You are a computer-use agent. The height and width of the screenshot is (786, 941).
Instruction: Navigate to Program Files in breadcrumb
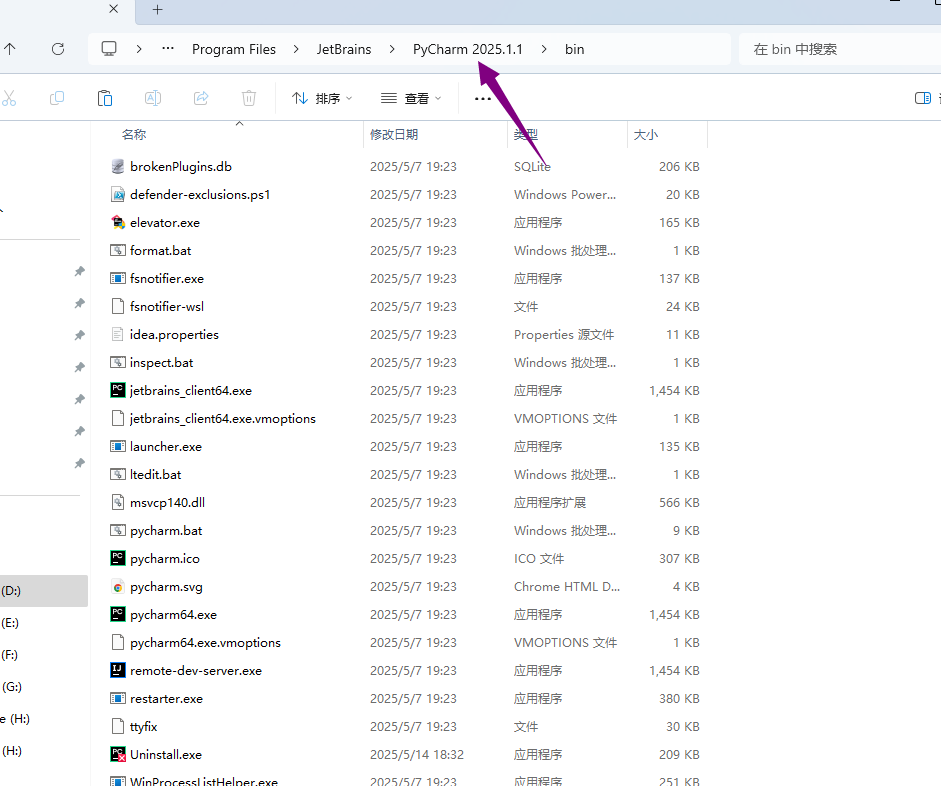(234, 49)
